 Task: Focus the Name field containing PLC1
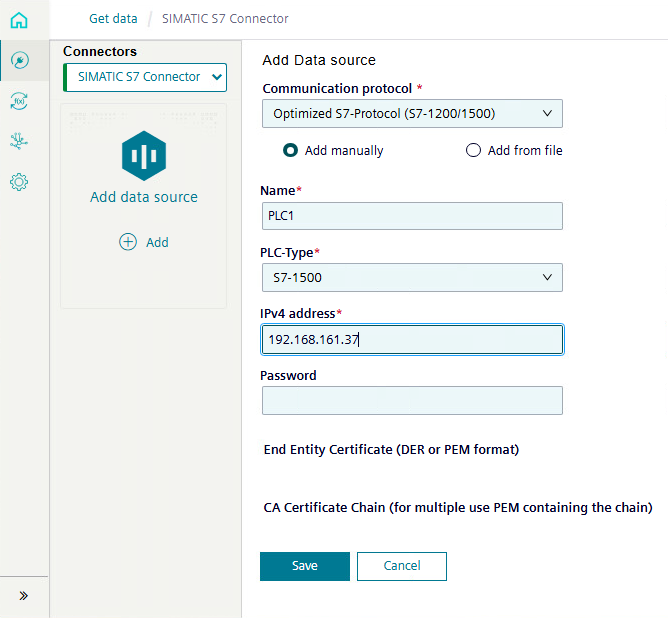412,216
